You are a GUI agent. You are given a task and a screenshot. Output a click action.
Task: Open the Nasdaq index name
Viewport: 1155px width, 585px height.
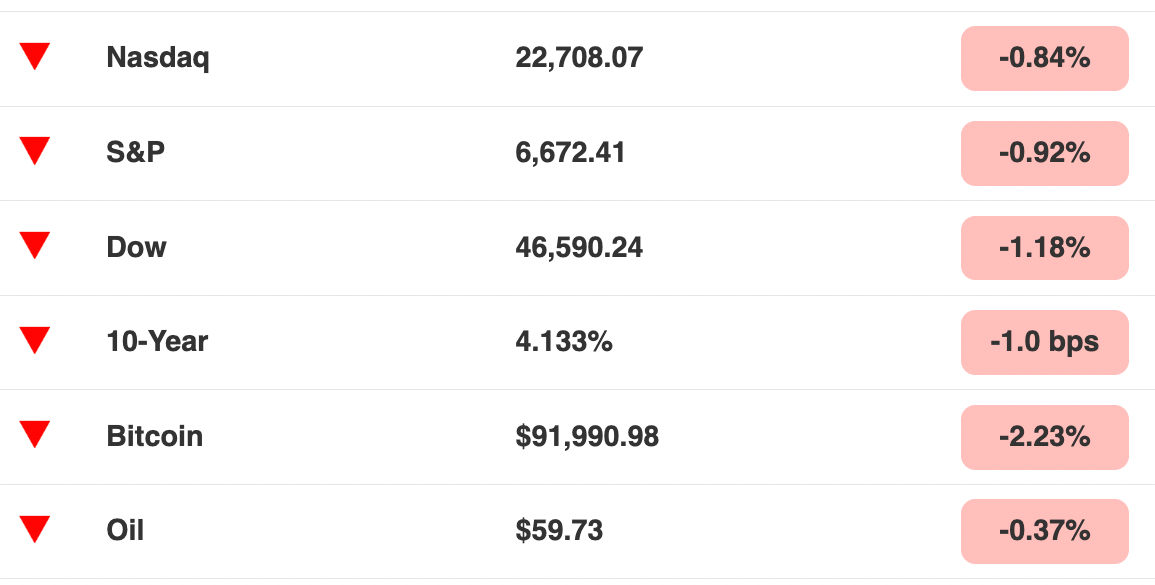click(158, 57)
